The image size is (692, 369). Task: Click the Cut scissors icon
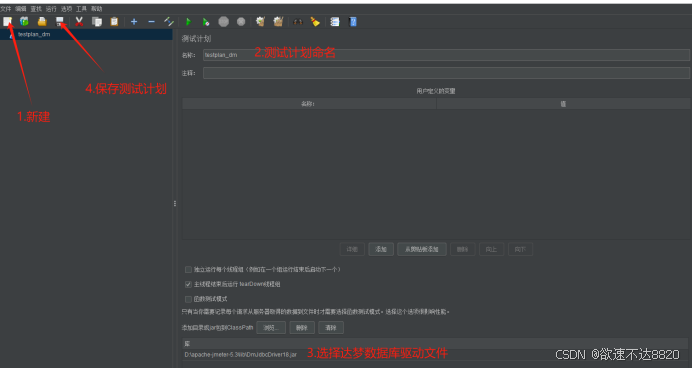pos(79,21)
